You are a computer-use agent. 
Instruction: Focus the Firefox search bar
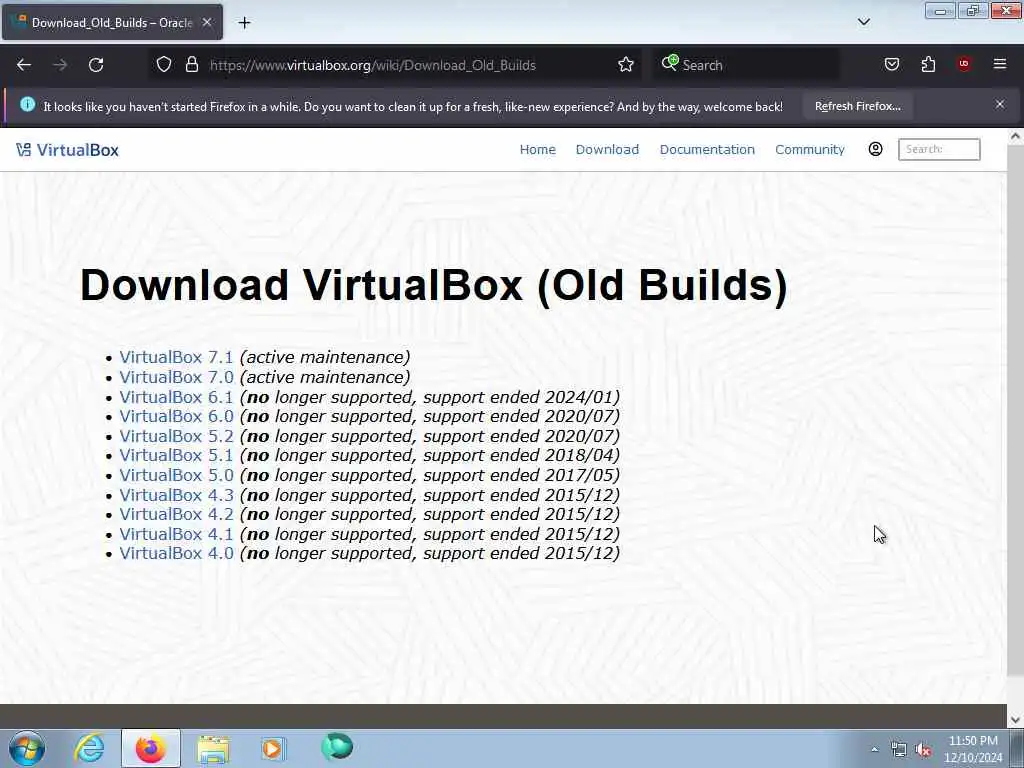746,65
